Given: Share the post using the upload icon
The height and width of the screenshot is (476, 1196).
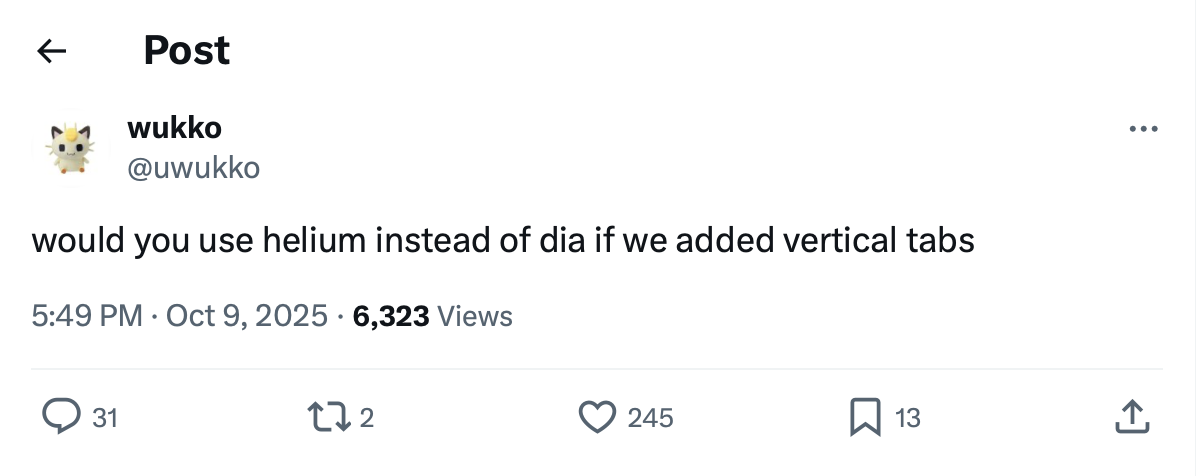Looking at the screenshot, I should (1129, 417).
